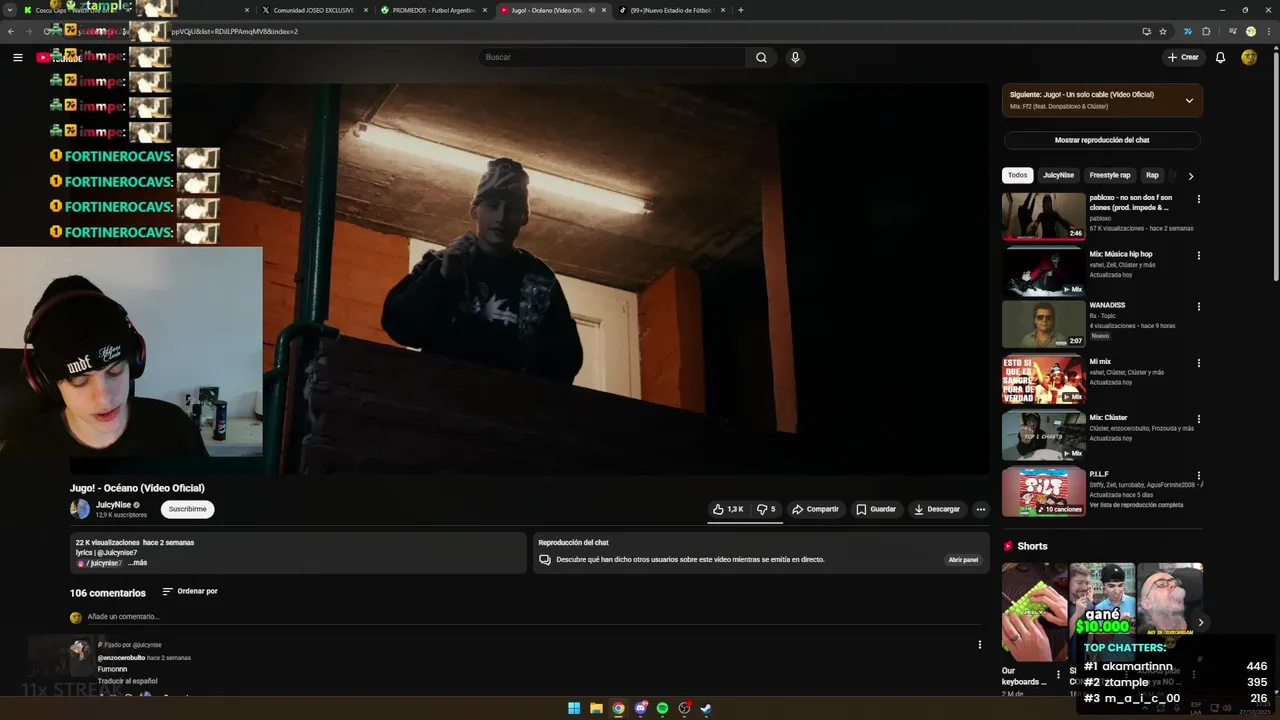The width and height of the screenshot is (1280, 720).
Task: Open the YouTube hamburger guide menu
Action: coord(17,57)
